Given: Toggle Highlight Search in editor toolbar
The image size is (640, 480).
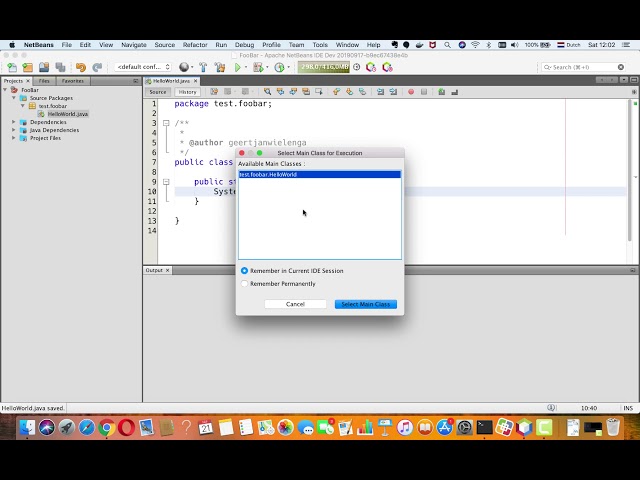Looking at the screenshot, I should (306, 92).
